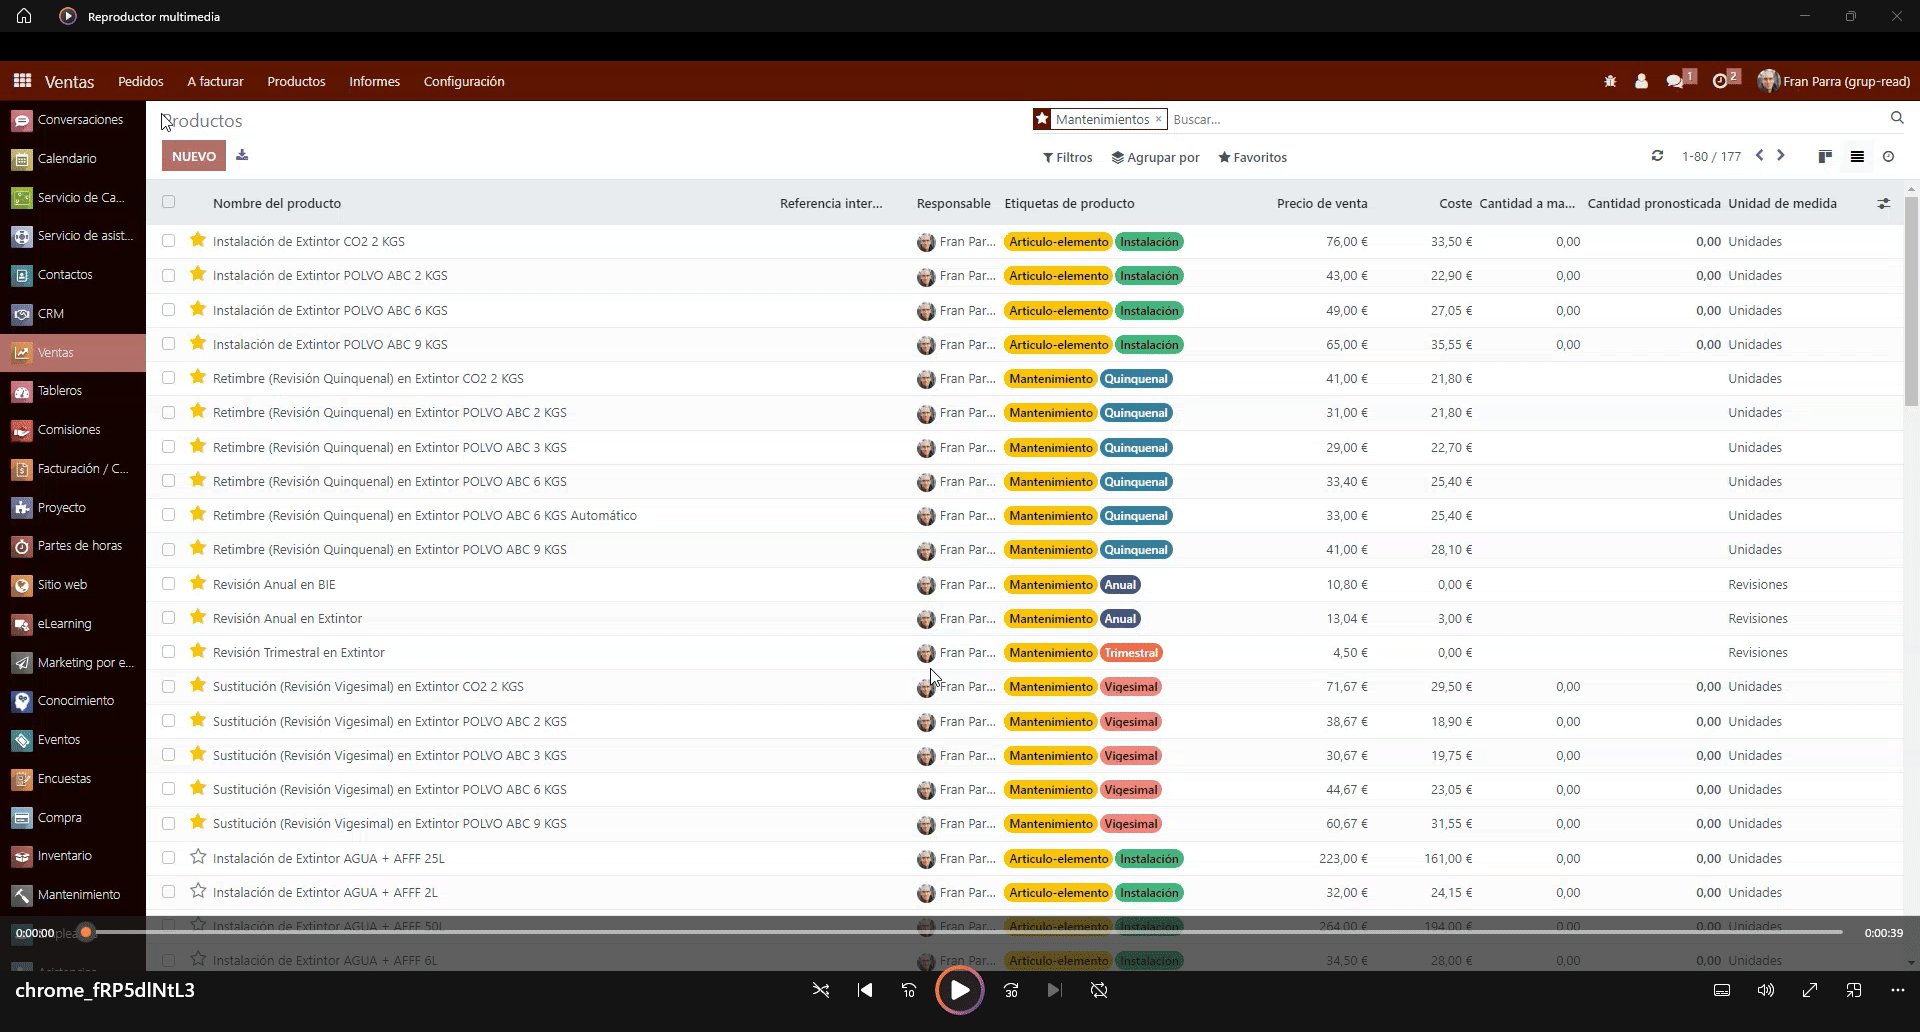The image size is (1920, 1032).
Task: Switch to kanban view icon
Action: [1825, 156]
